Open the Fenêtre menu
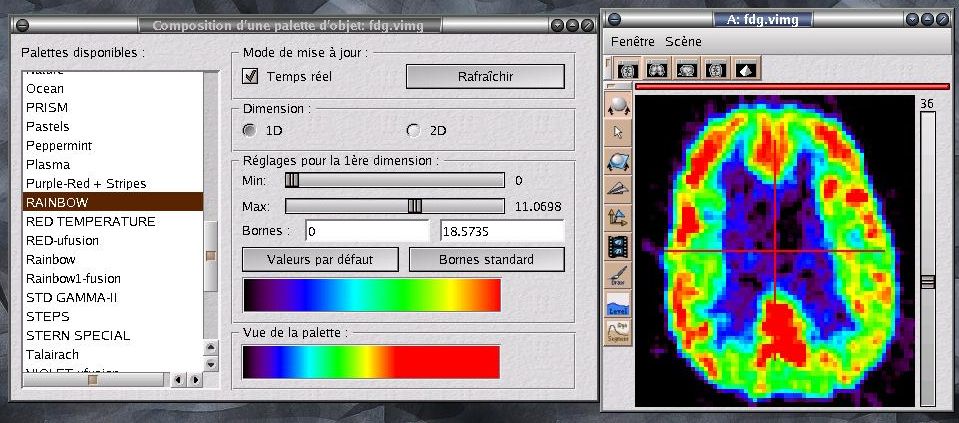 tap(632, 42)
